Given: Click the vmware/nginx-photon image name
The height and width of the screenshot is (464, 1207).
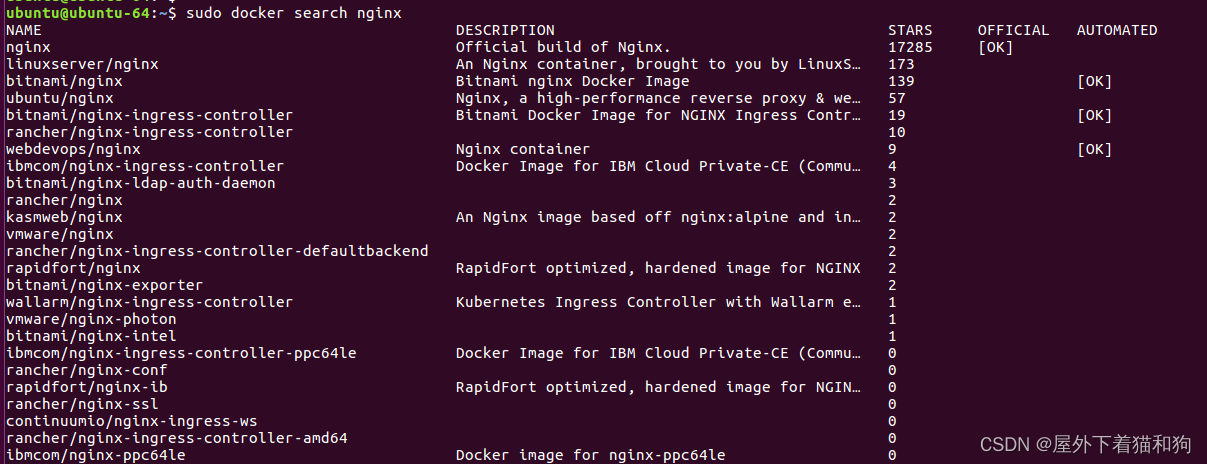Looking at the screenshot, I should (x=91, y=319).
